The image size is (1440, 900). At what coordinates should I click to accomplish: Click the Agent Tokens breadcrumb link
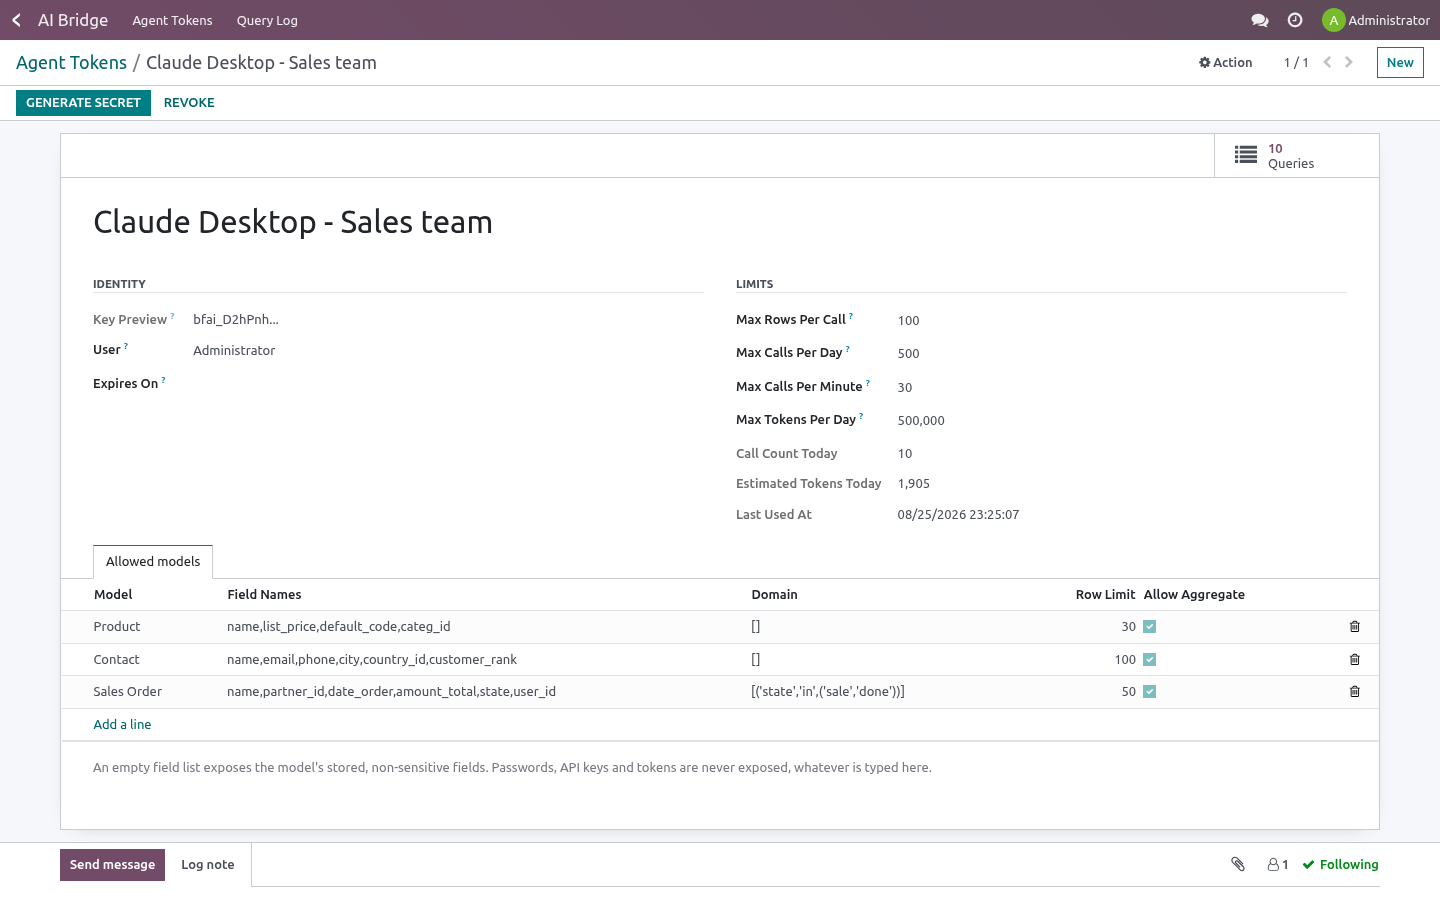click(71, 63)
